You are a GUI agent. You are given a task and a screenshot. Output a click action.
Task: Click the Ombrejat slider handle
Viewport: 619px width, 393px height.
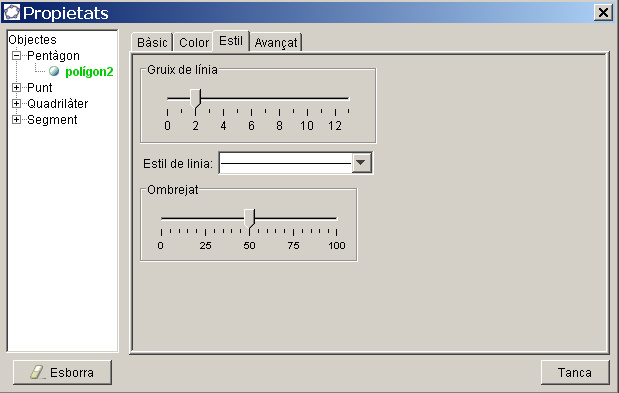pos(249,219)
